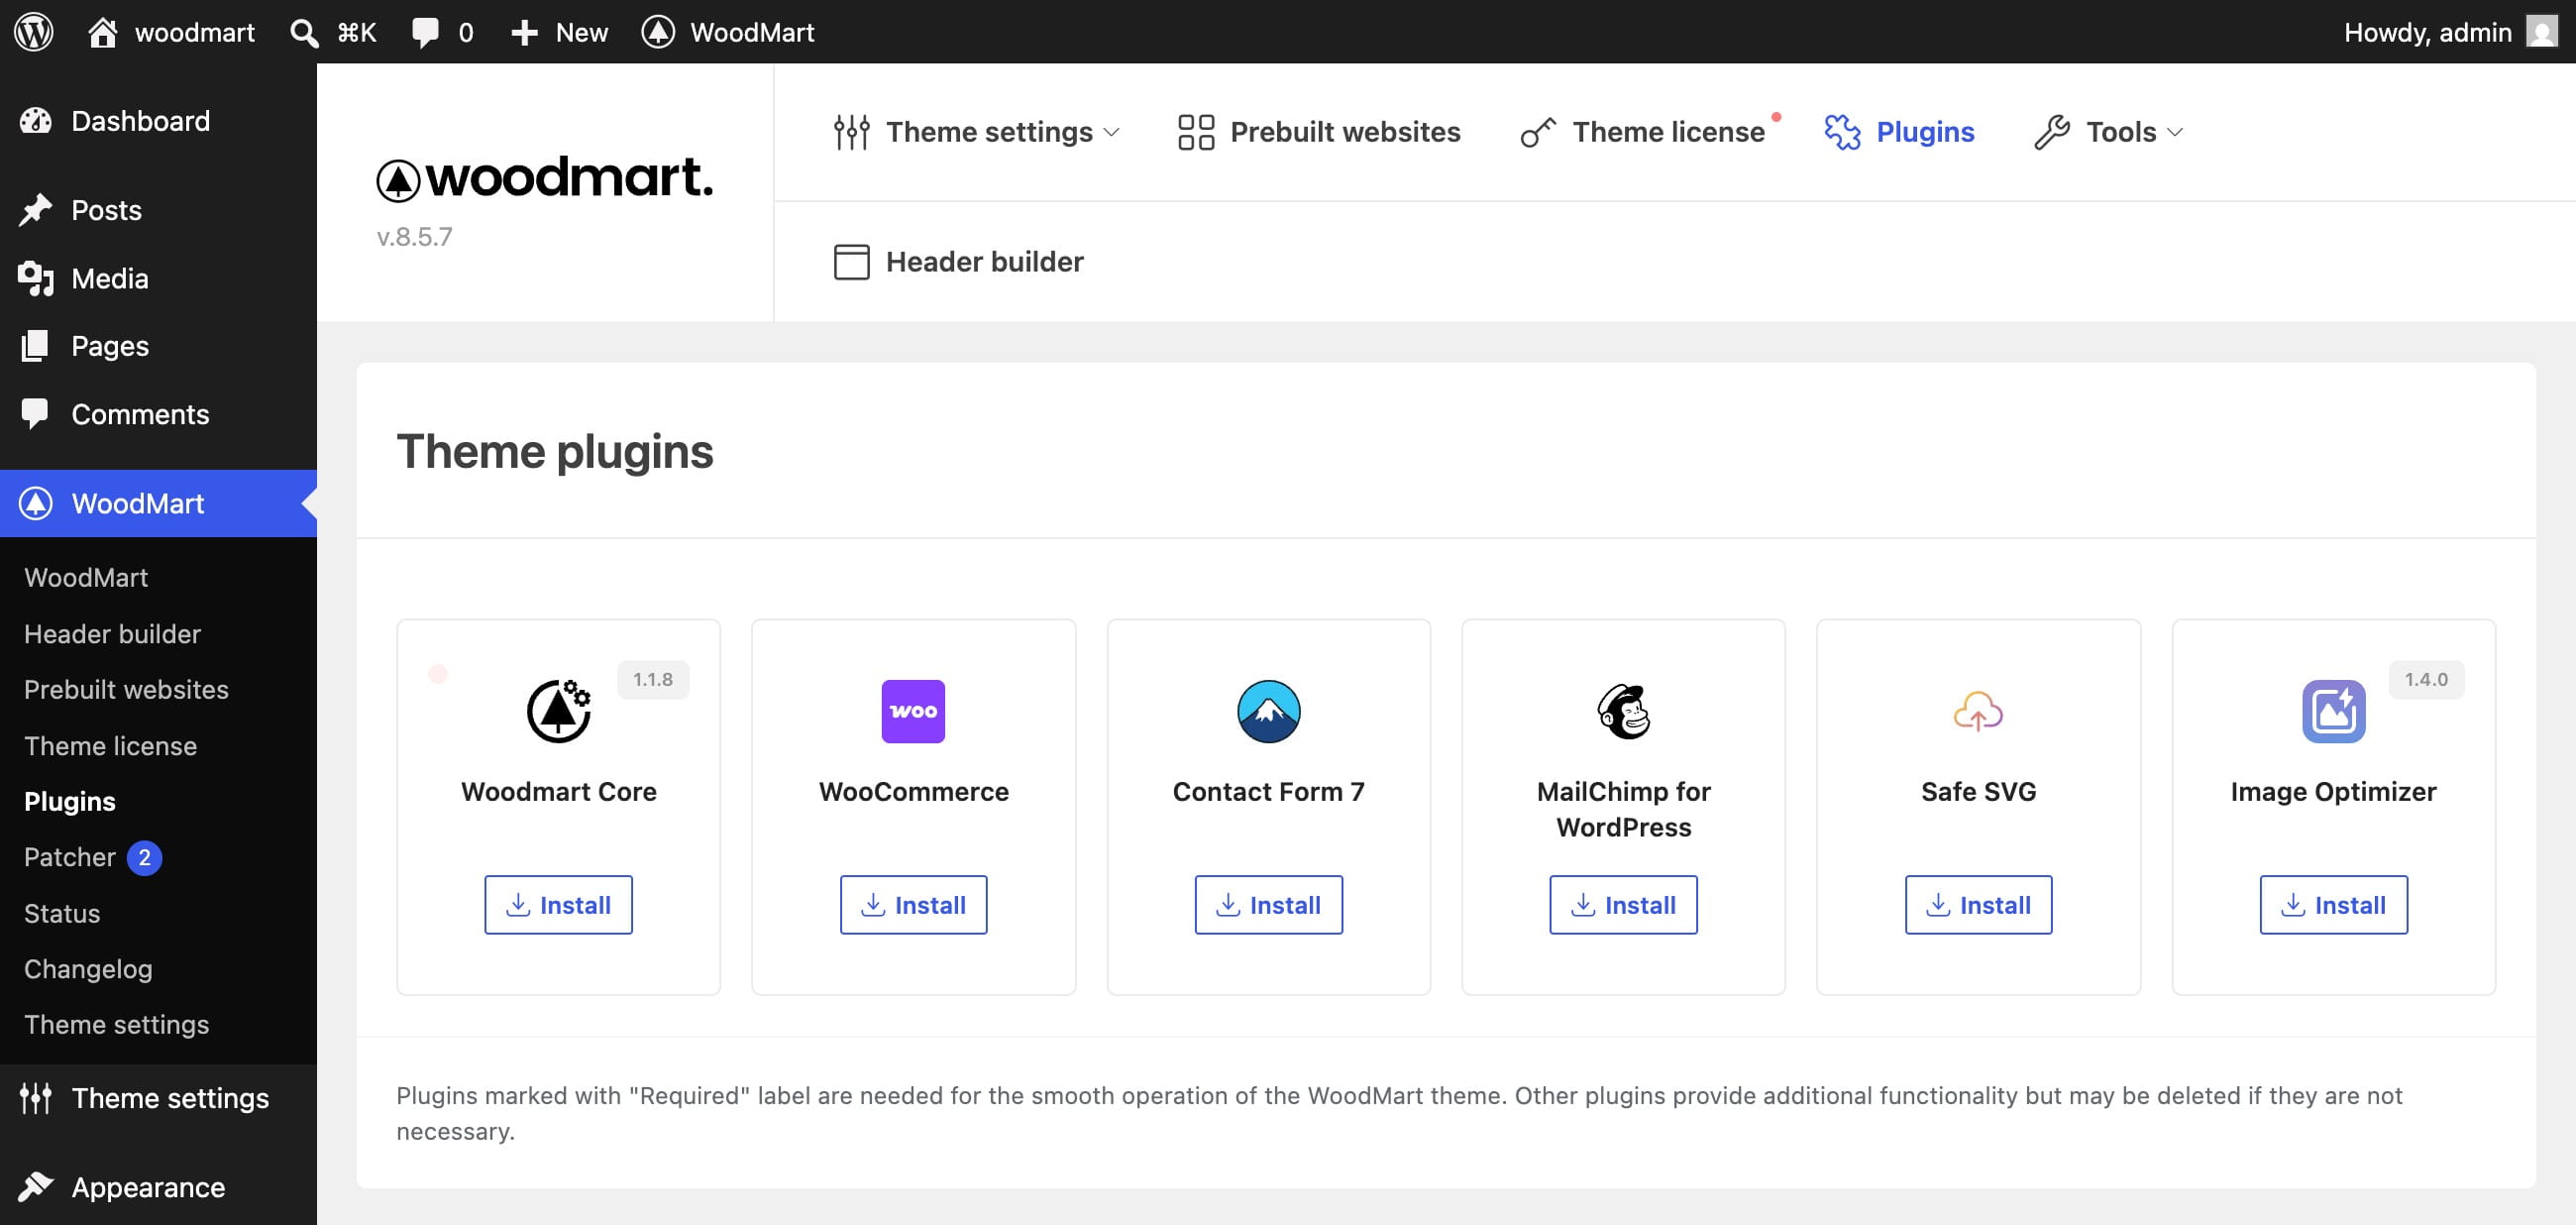Expand Theme settings dropdown chevron
This screenshot has width=2576, height=1225.
coord(1112,132)
